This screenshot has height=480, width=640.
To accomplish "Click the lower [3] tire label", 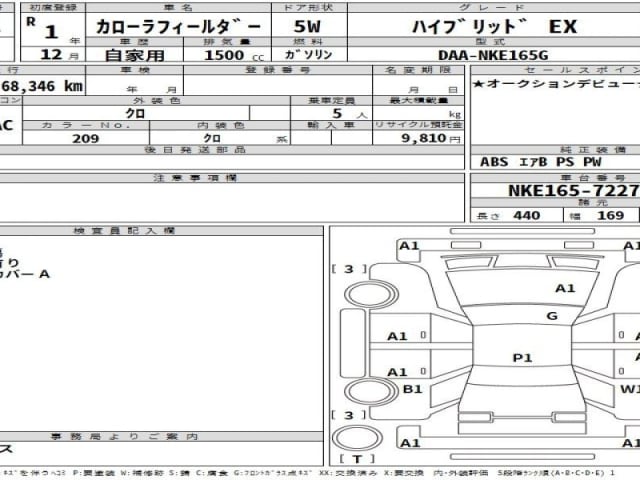I will [349, 416].
